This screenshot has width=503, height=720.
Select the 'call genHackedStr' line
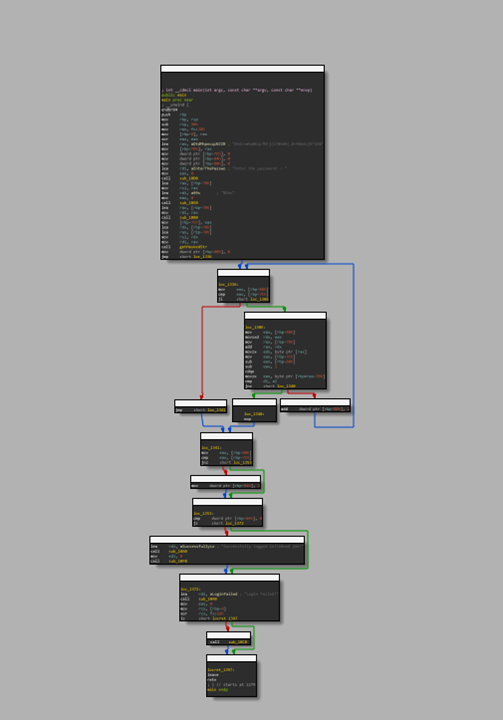[x=184, y=247]
